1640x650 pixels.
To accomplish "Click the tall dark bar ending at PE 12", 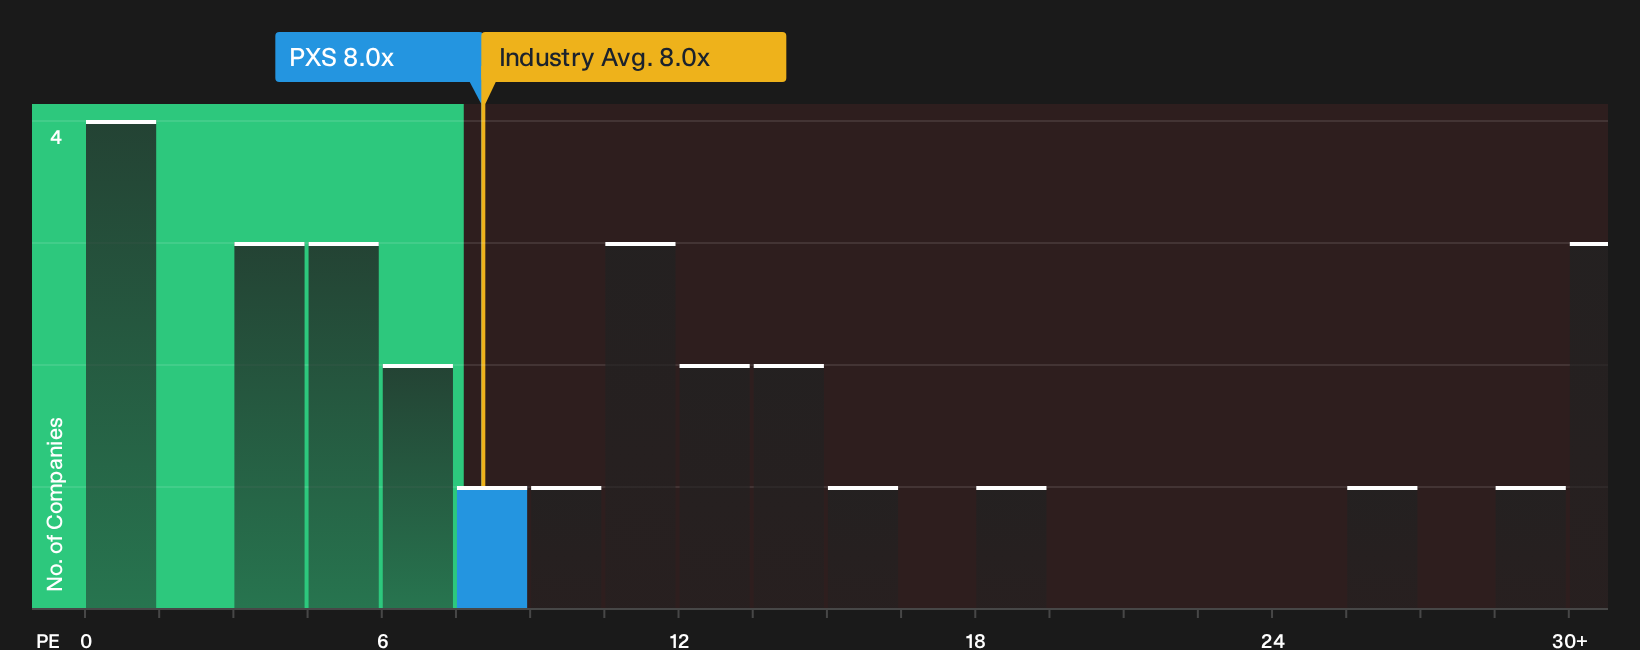I will coord(641,426).
